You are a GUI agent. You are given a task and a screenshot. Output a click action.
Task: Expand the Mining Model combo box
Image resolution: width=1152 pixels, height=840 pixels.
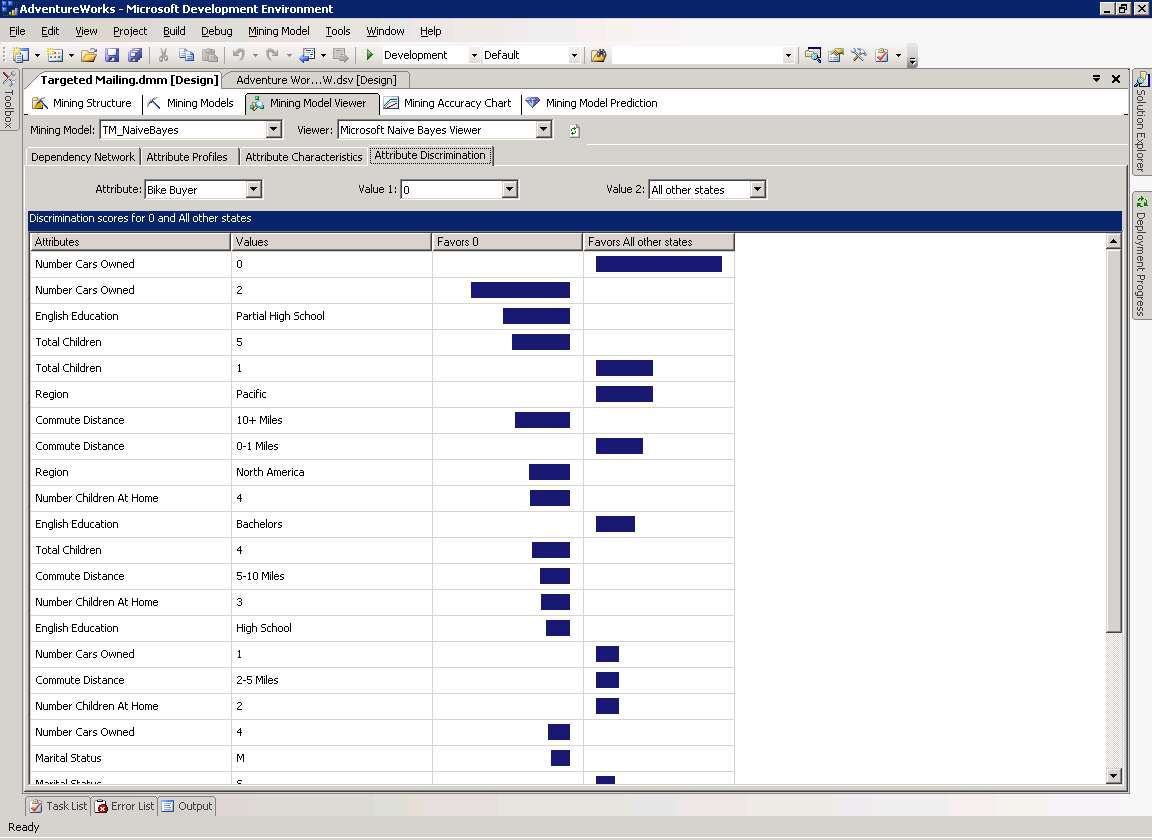point(273,130)
